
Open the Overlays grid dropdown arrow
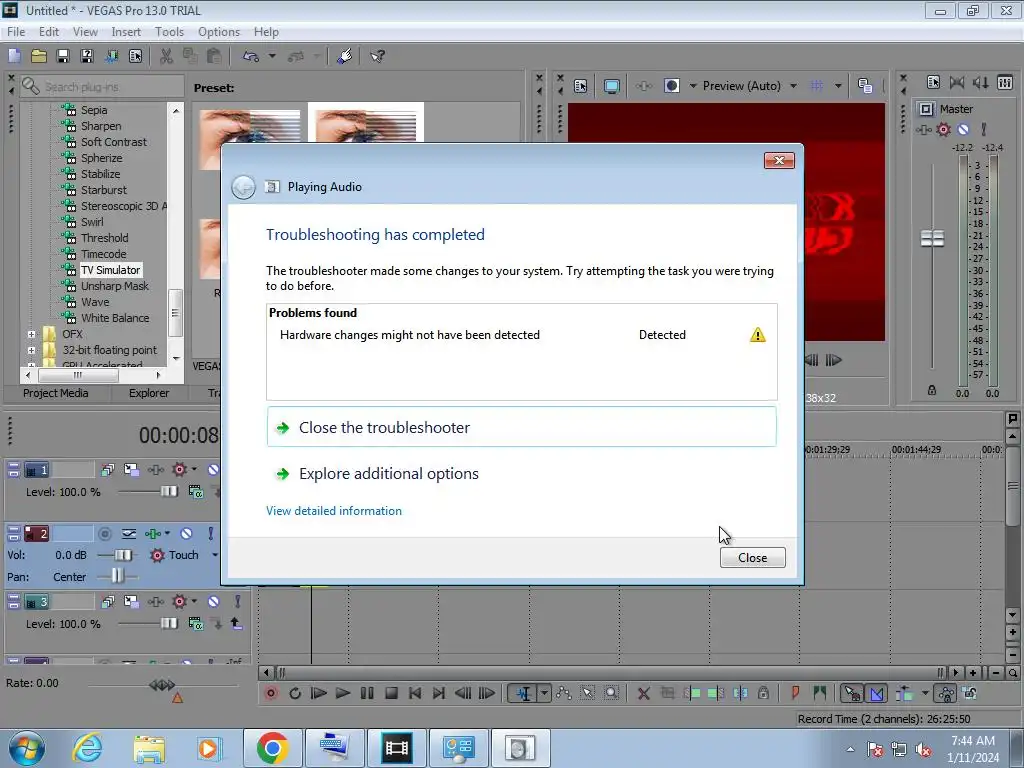click(x=838, y=86)
